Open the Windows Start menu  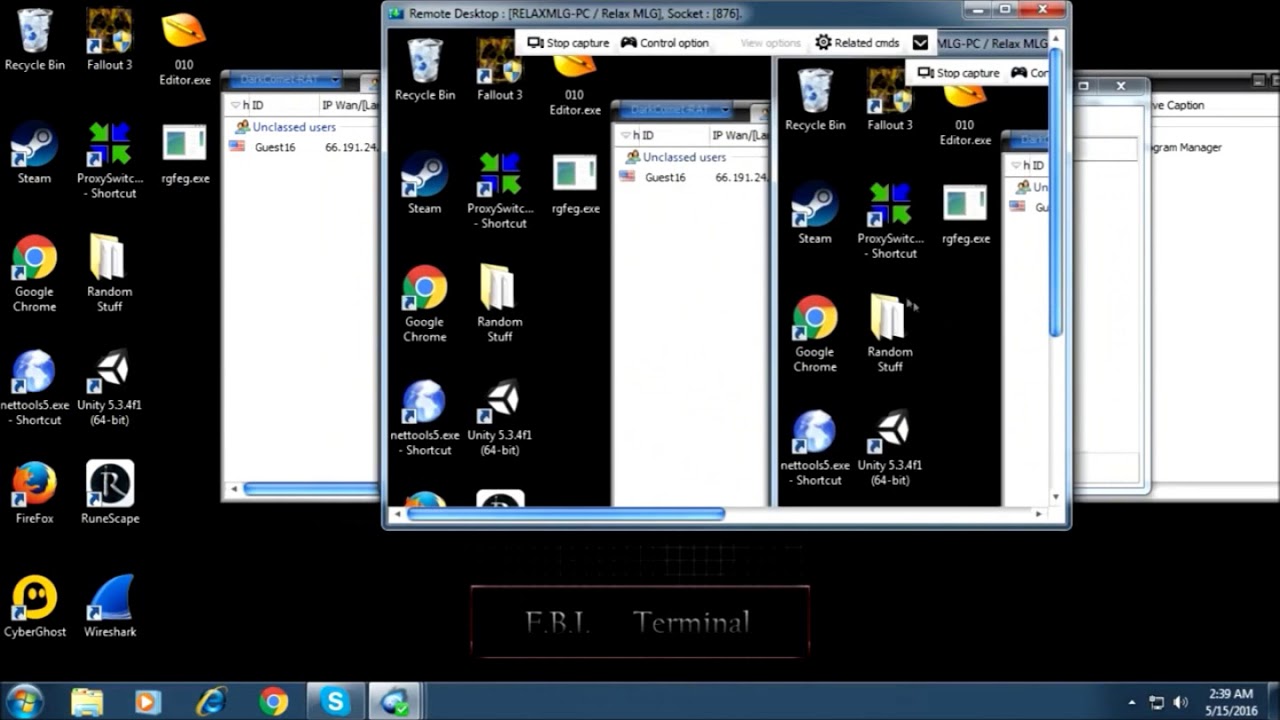[24, 702]
